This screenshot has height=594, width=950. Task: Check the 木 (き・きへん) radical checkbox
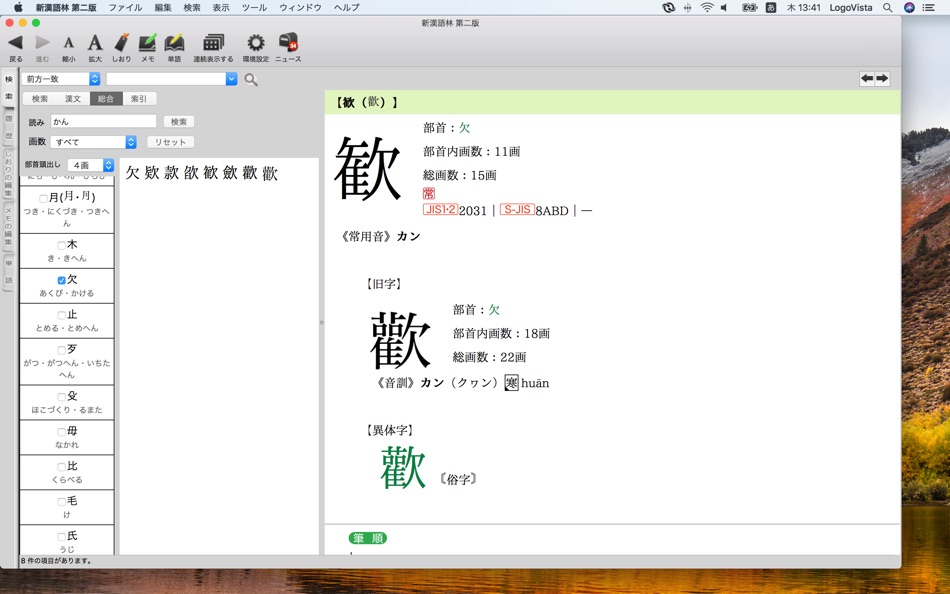61,245
